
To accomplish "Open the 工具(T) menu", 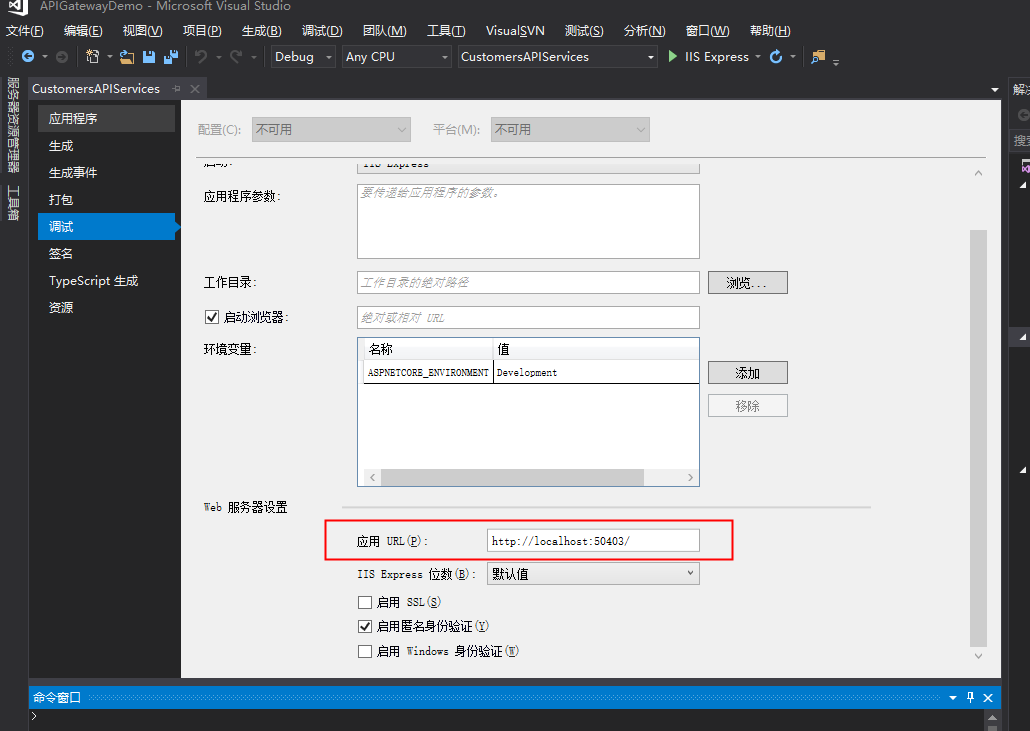I will 446,31.
